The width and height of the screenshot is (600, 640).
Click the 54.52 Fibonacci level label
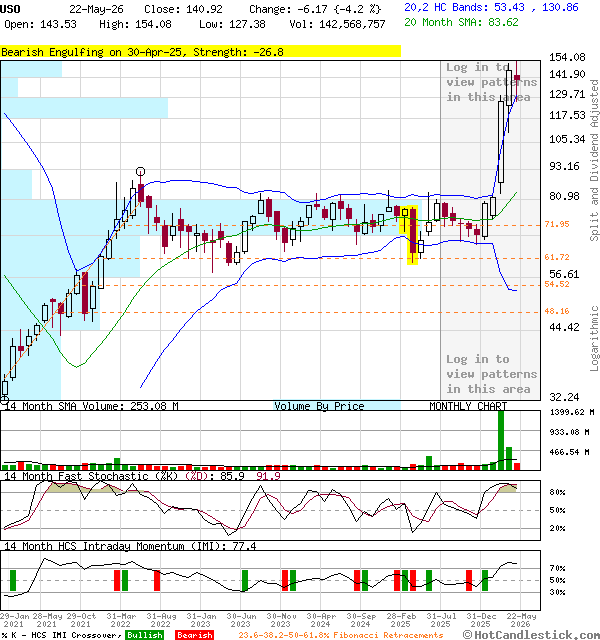click(x=557, y=284)
